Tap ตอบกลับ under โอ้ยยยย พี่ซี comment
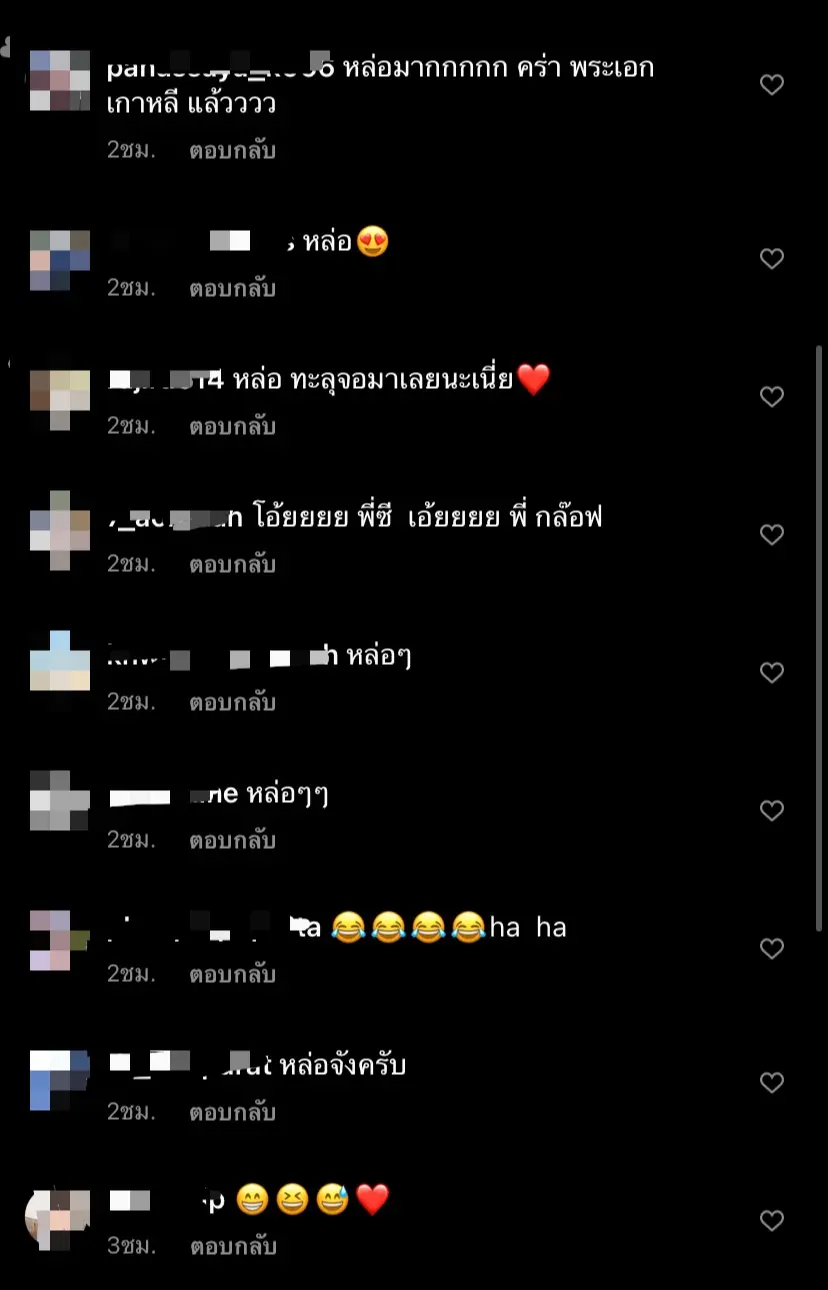828x1290 pixels. (232, 565)
